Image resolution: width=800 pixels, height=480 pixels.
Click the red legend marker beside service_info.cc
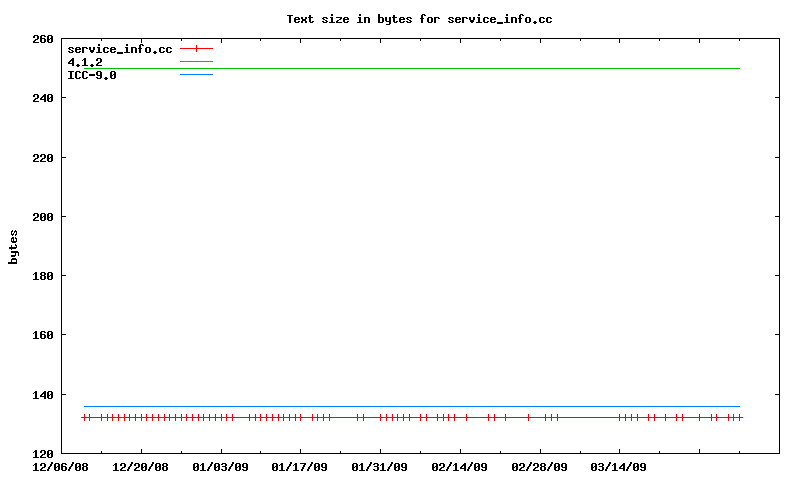[x=197, y=48]
